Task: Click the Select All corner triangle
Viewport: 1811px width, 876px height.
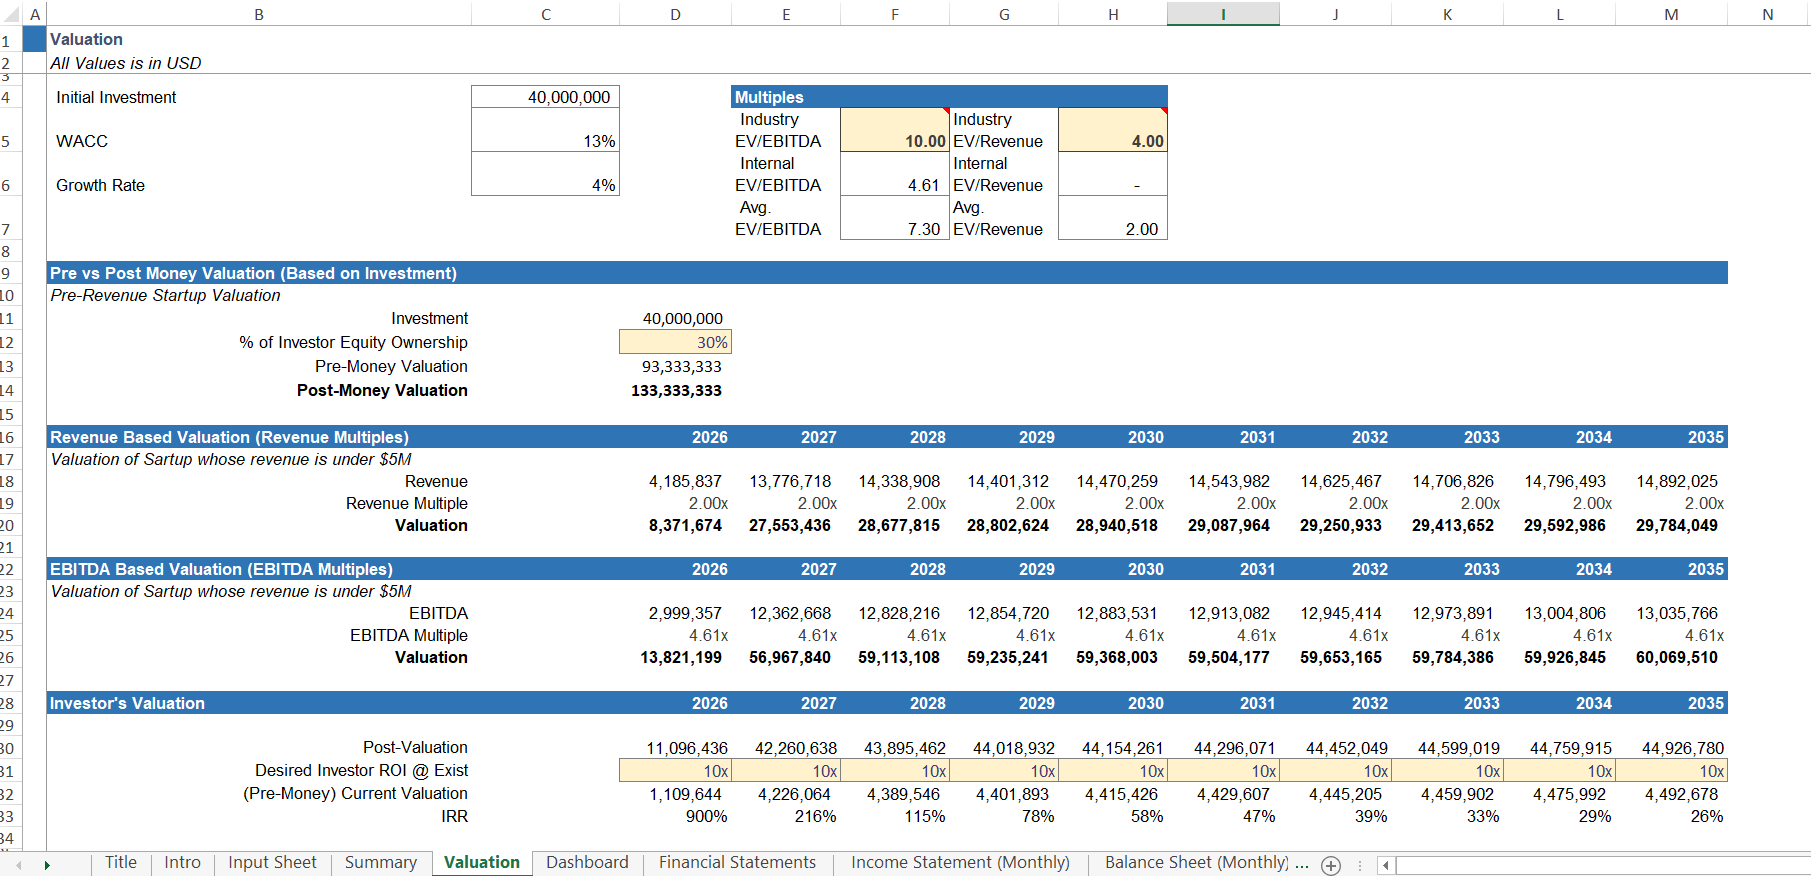Action: (10, 13)
